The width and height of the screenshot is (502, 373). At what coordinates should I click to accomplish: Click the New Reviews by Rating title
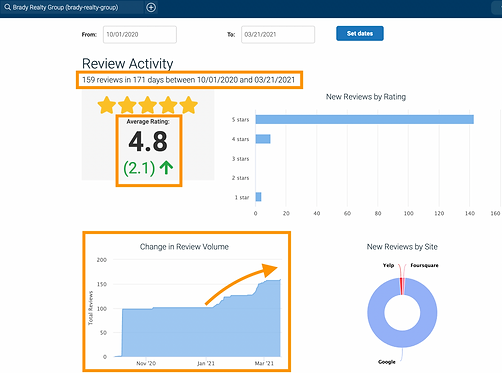pyautogui.click(x=366, y=97)
